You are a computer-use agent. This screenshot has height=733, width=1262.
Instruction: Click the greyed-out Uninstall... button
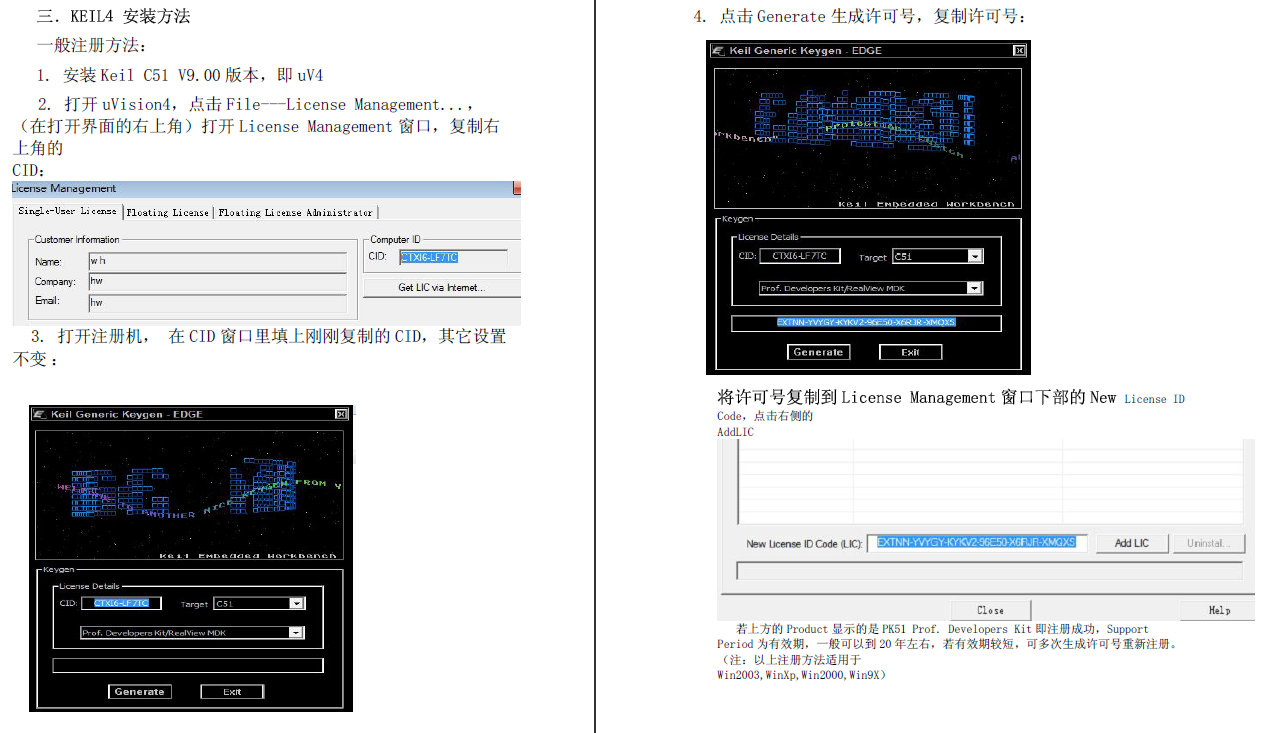coord(1209,543)
